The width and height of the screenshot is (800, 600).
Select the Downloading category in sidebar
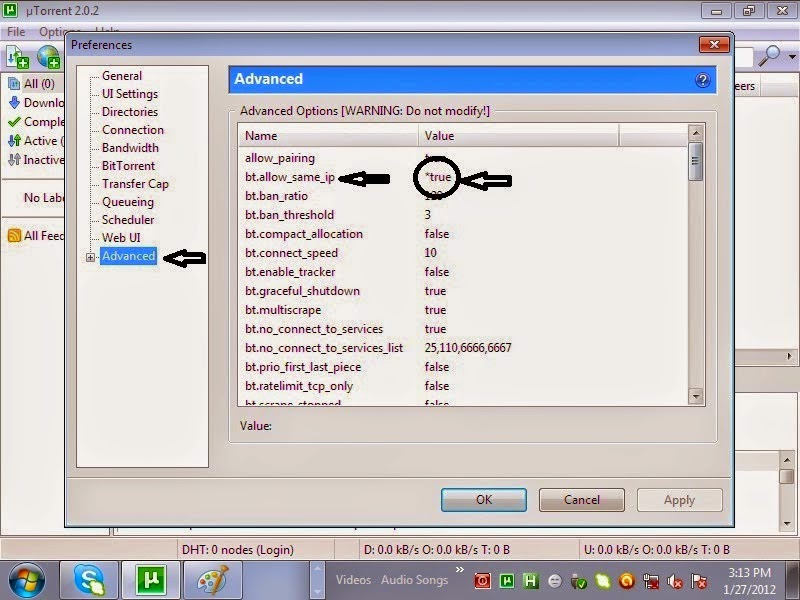(36, 103)
